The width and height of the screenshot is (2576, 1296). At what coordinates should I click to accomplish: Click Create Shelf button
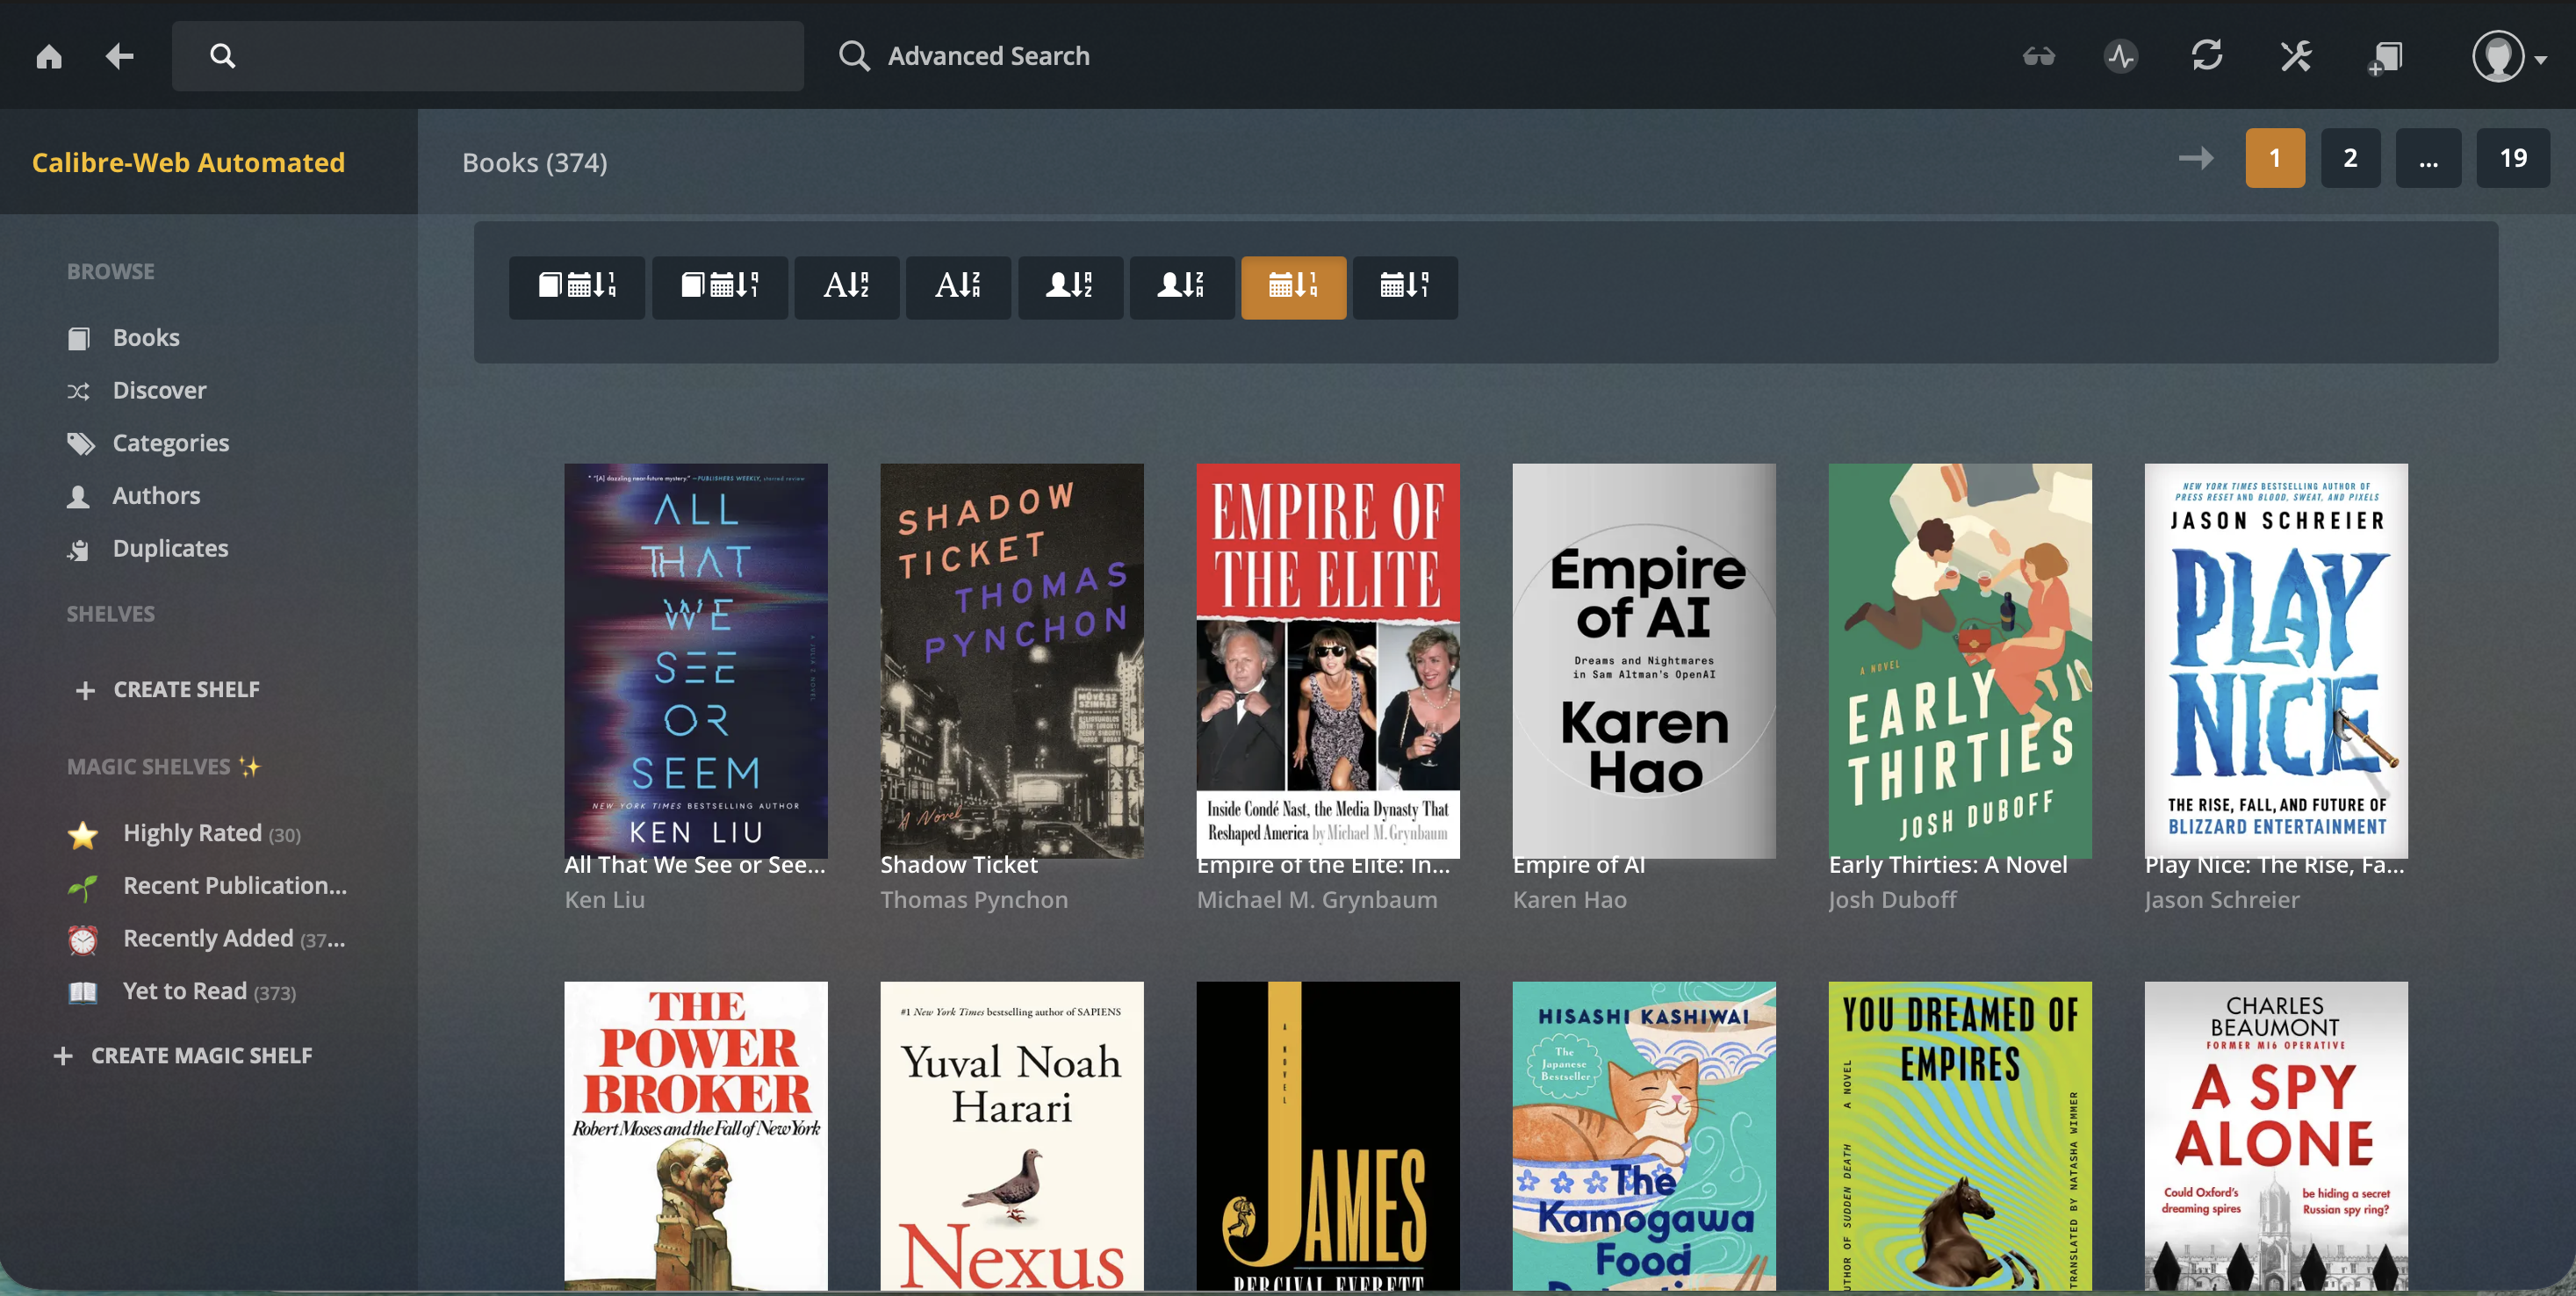point(167,689)
